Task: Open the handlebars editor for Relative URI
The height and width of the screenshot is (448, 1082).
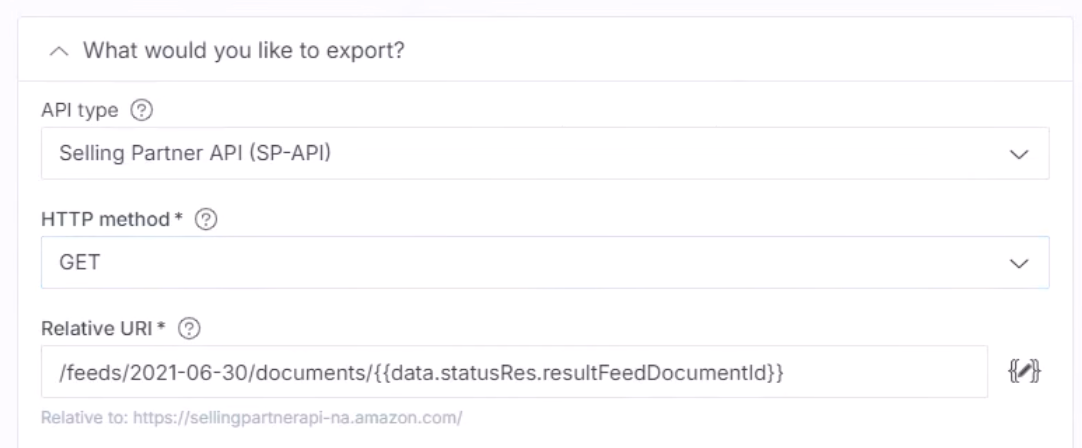Action: (1025, 371)
